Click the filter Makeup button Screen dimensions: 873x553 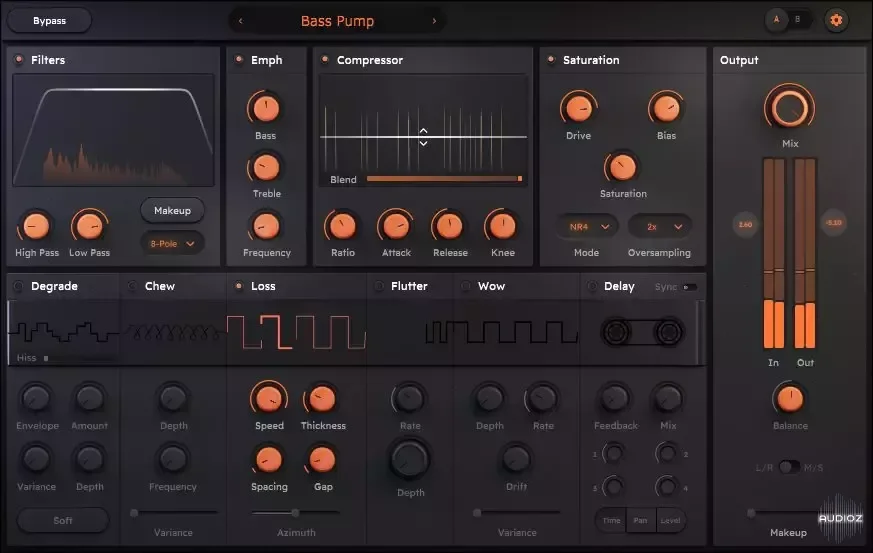pyautogui.click(x=172, y=211)
